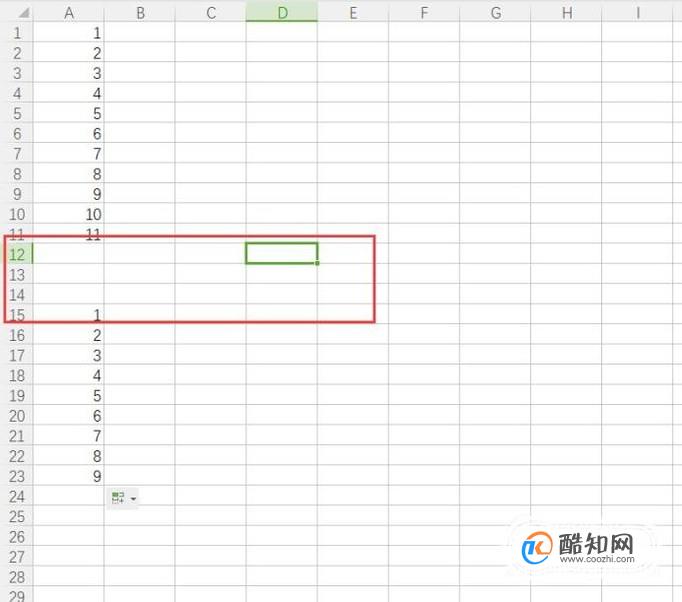Image resolution: width=682 pixels, height=602 pixels.
Task: Click cell A5 containing value 5
Action: [x=69, y=114]
